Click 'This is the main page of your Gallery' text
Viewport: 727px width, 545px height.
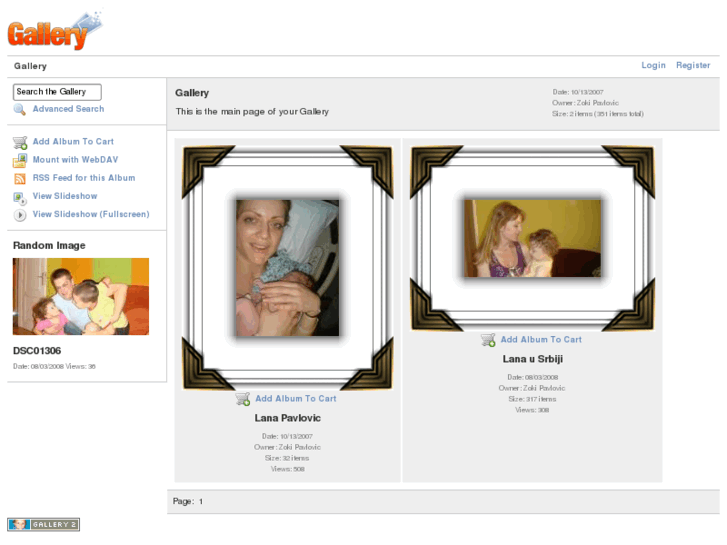(x=252, y=112)
